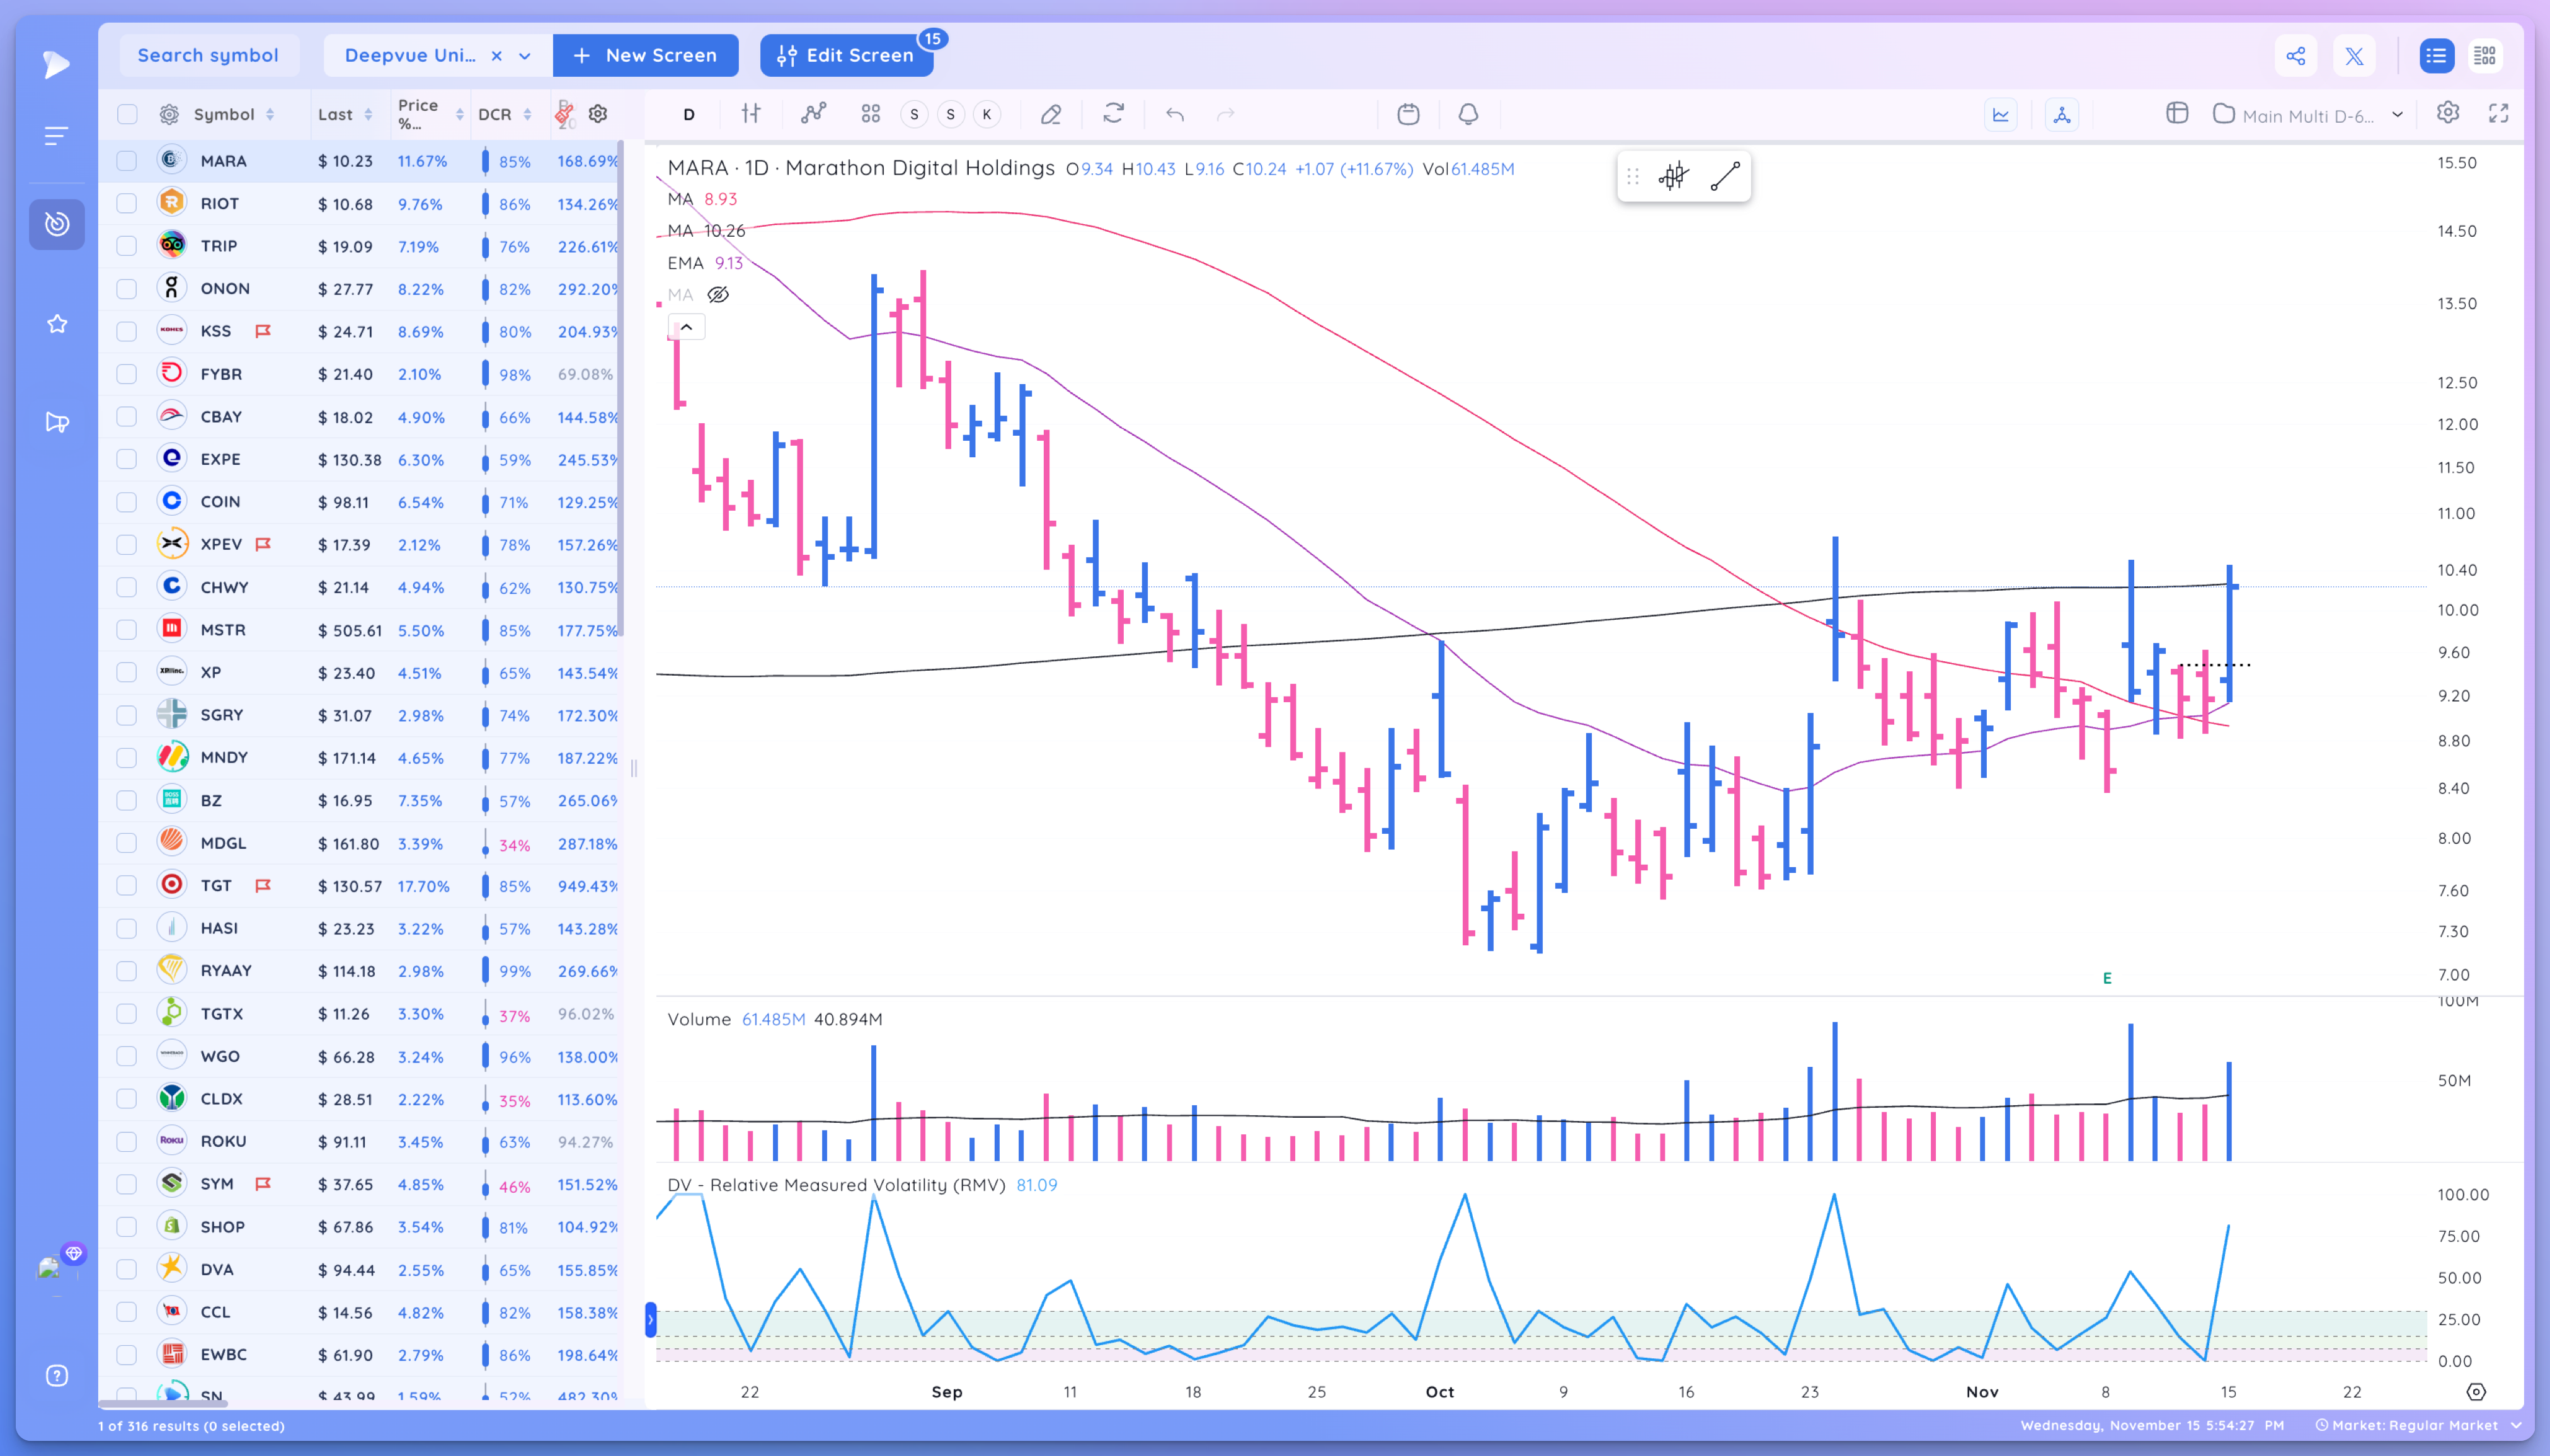Click the New Screen button
Viewport: 2550px width, 1456px height.
(x=645, y=55)
